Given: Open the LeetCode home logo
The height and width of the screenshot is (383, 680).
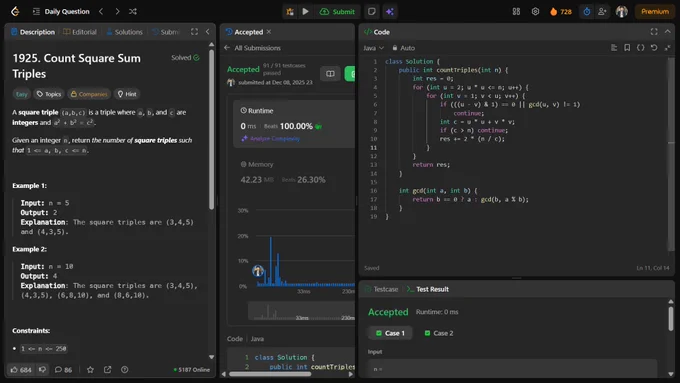Looking at the screenshot, I should tap(15, 11).
